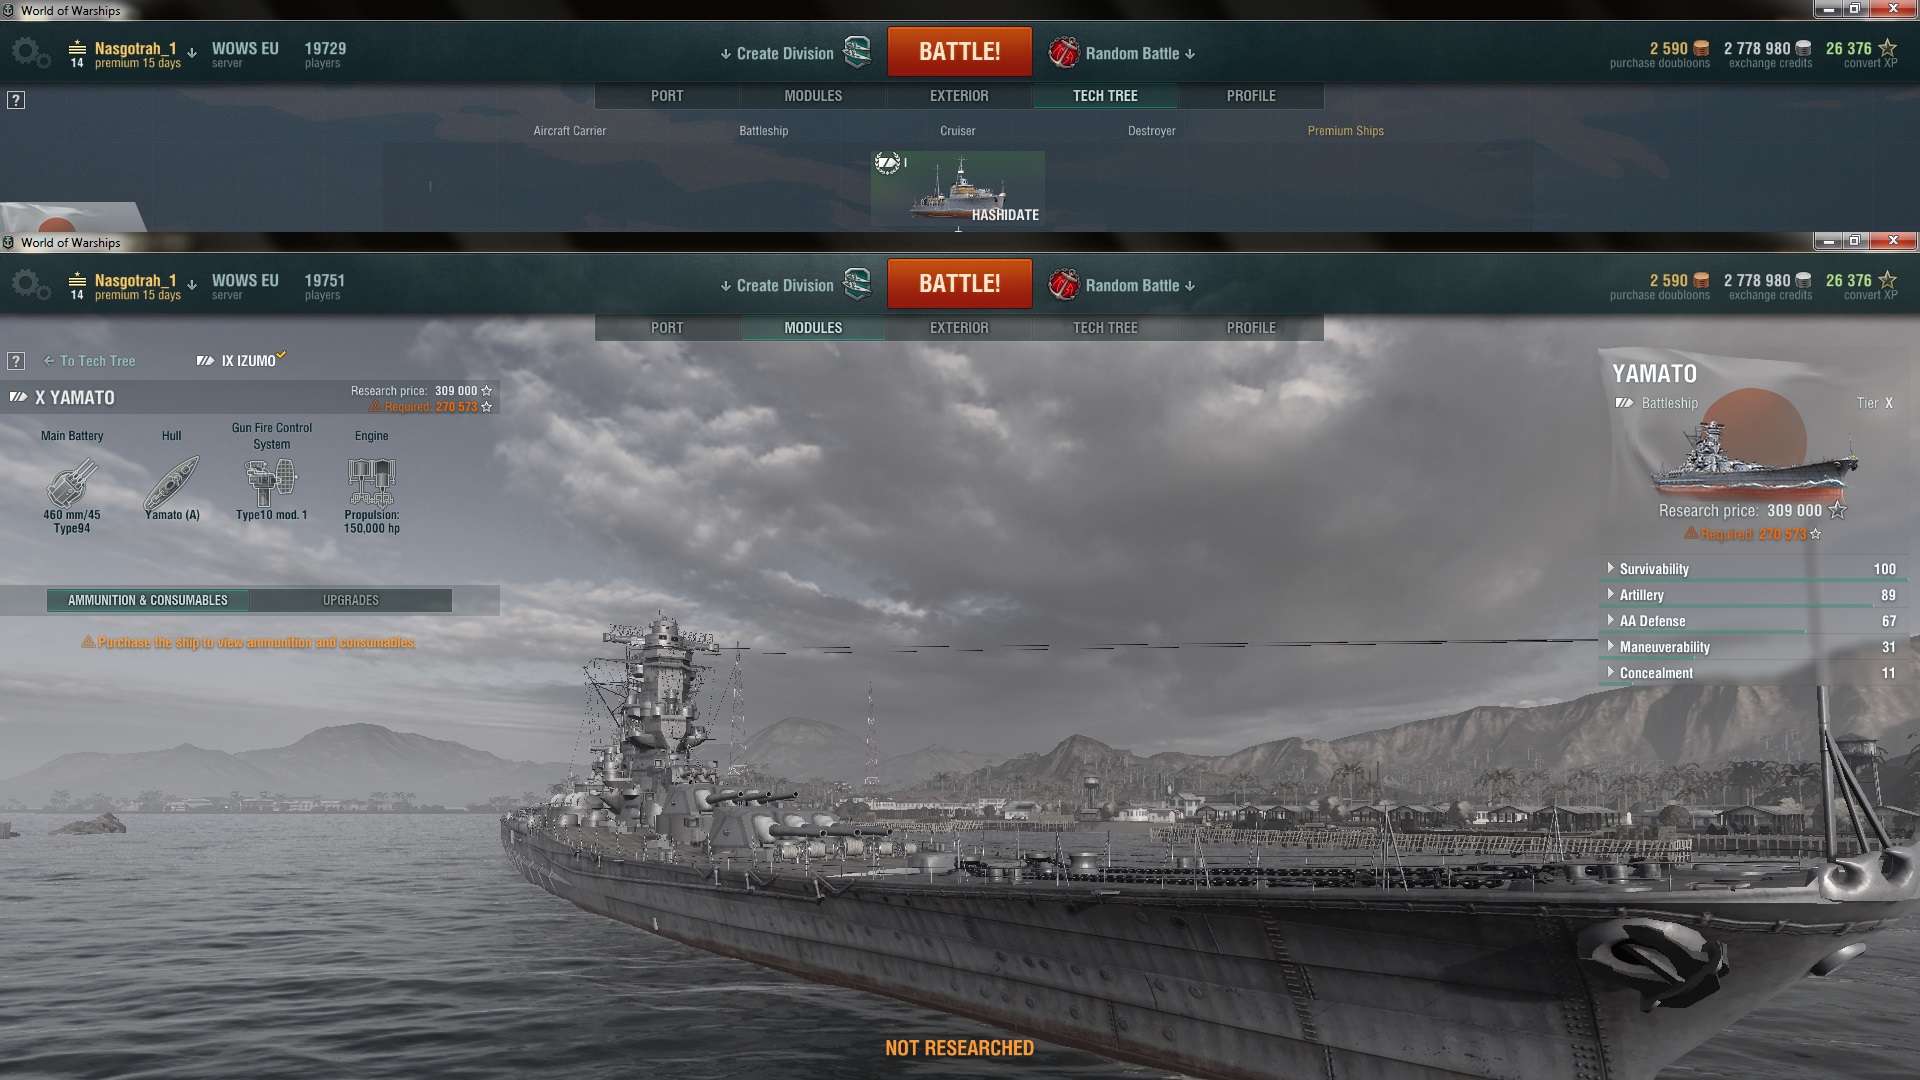The width and height of the screenshot is (1920, 1080).
Task: Select the Yamato (A) hull module icon
Action: click(x=172, y=482)
